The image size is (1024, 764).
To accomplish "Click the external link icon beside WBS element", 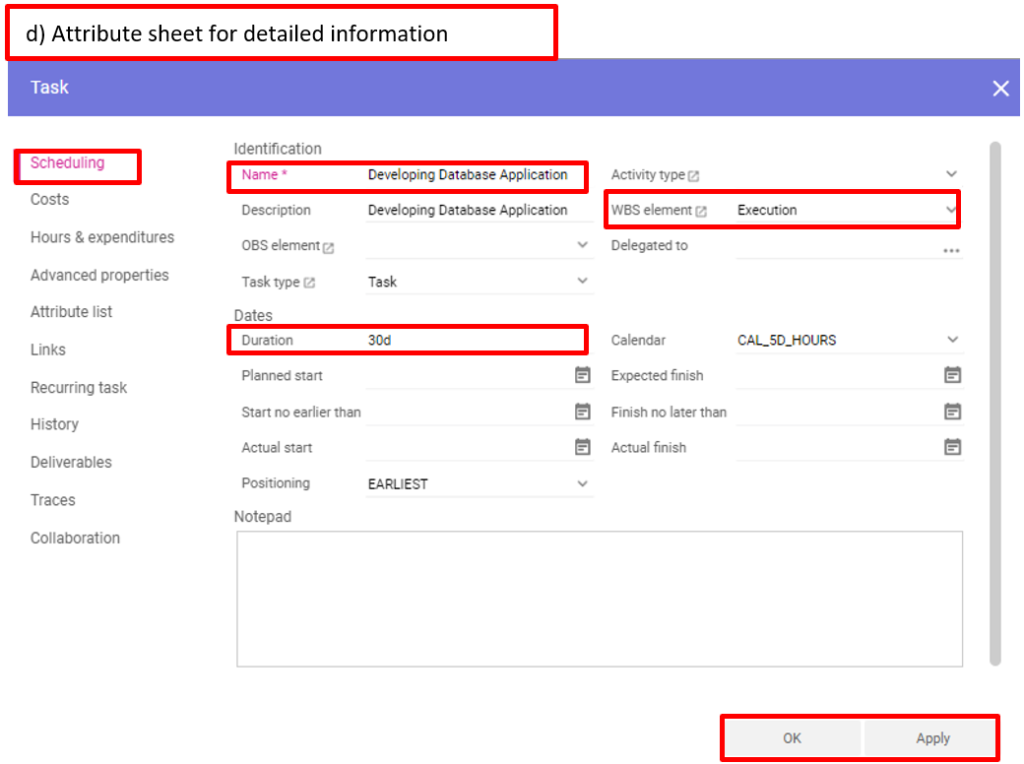I will [701, 211].
